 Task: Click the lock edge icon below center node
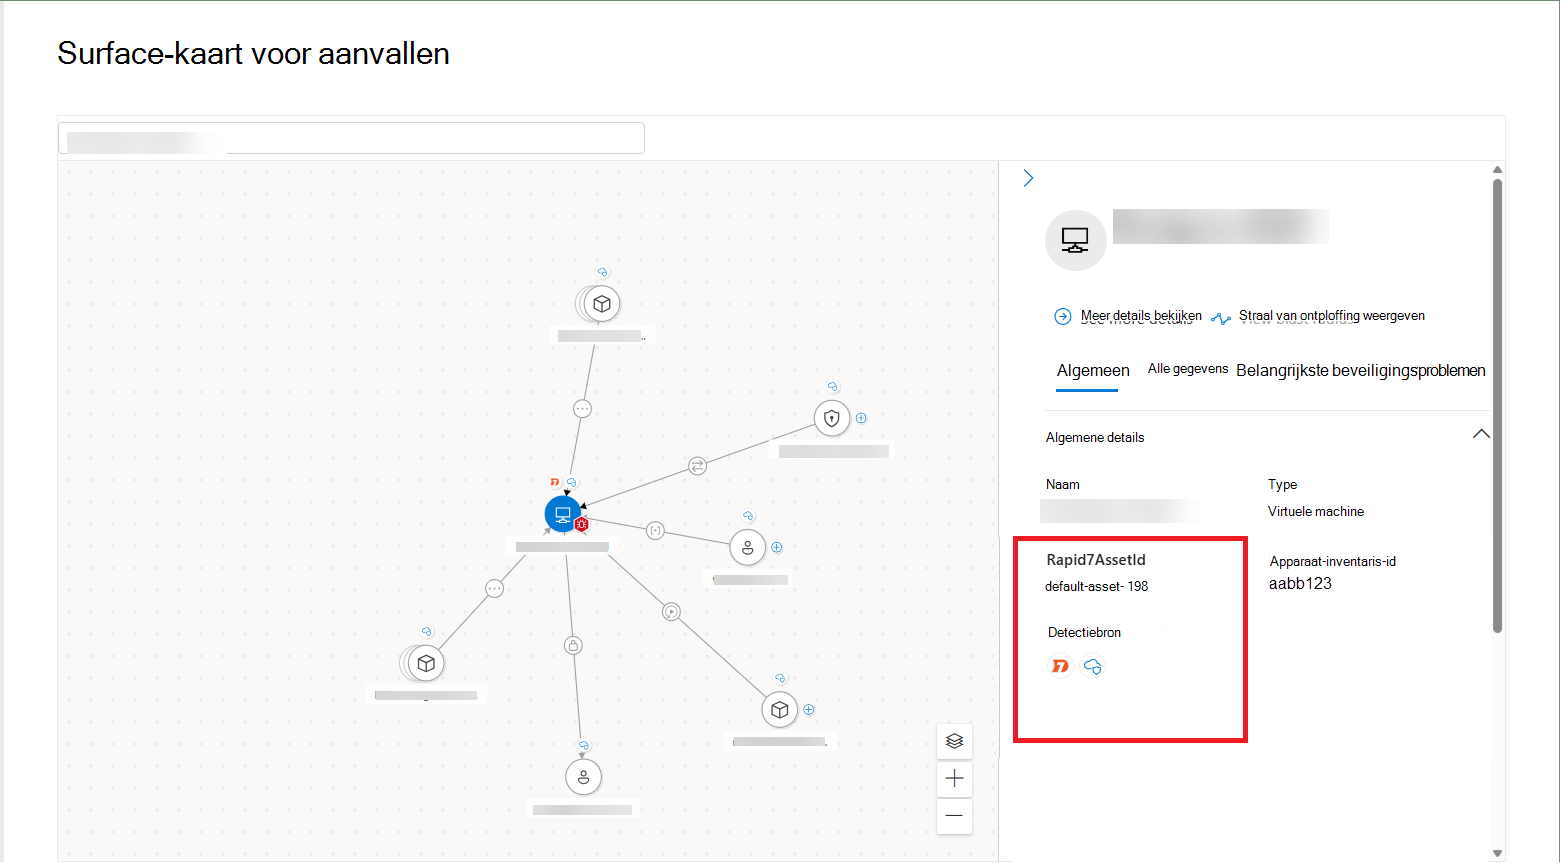[573, 645]
